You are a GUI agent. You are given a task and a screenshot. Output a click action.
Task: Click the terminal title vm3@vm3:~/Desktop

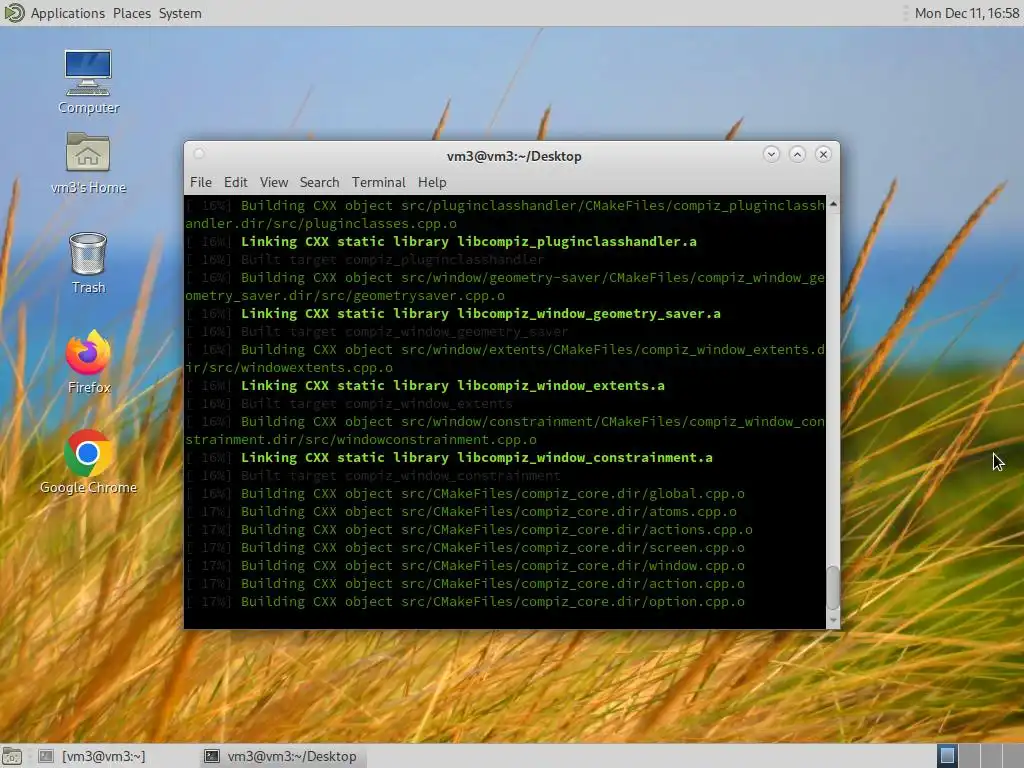pyautogui.click(x=514, y=156)
